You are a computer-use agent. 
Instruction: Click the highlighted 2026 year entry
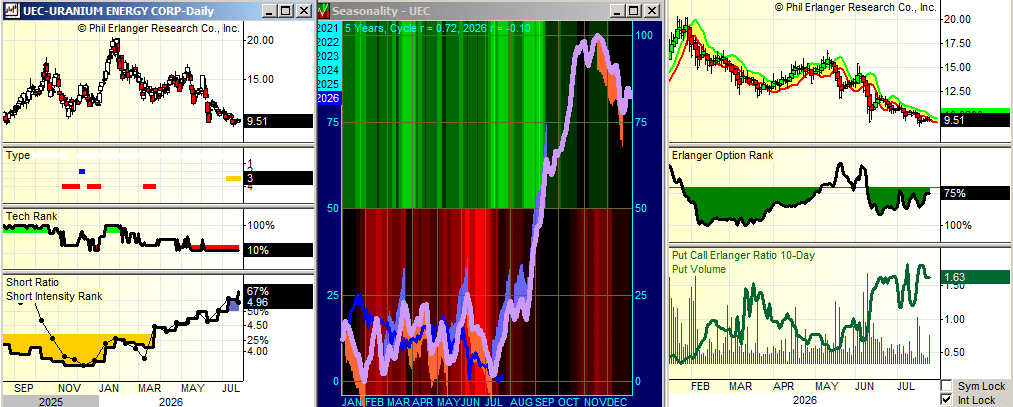pos(329,99)
